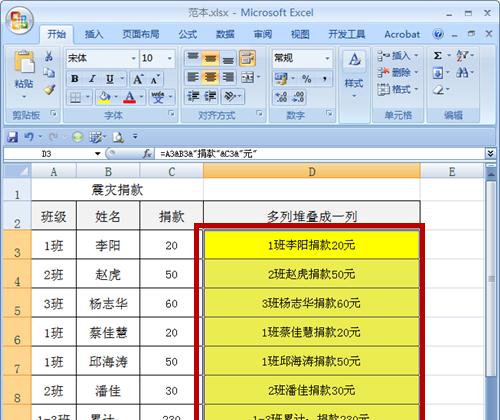Click Excel Help question icon
The width and height of the screenshot is (500, 420).
point(438,34)
